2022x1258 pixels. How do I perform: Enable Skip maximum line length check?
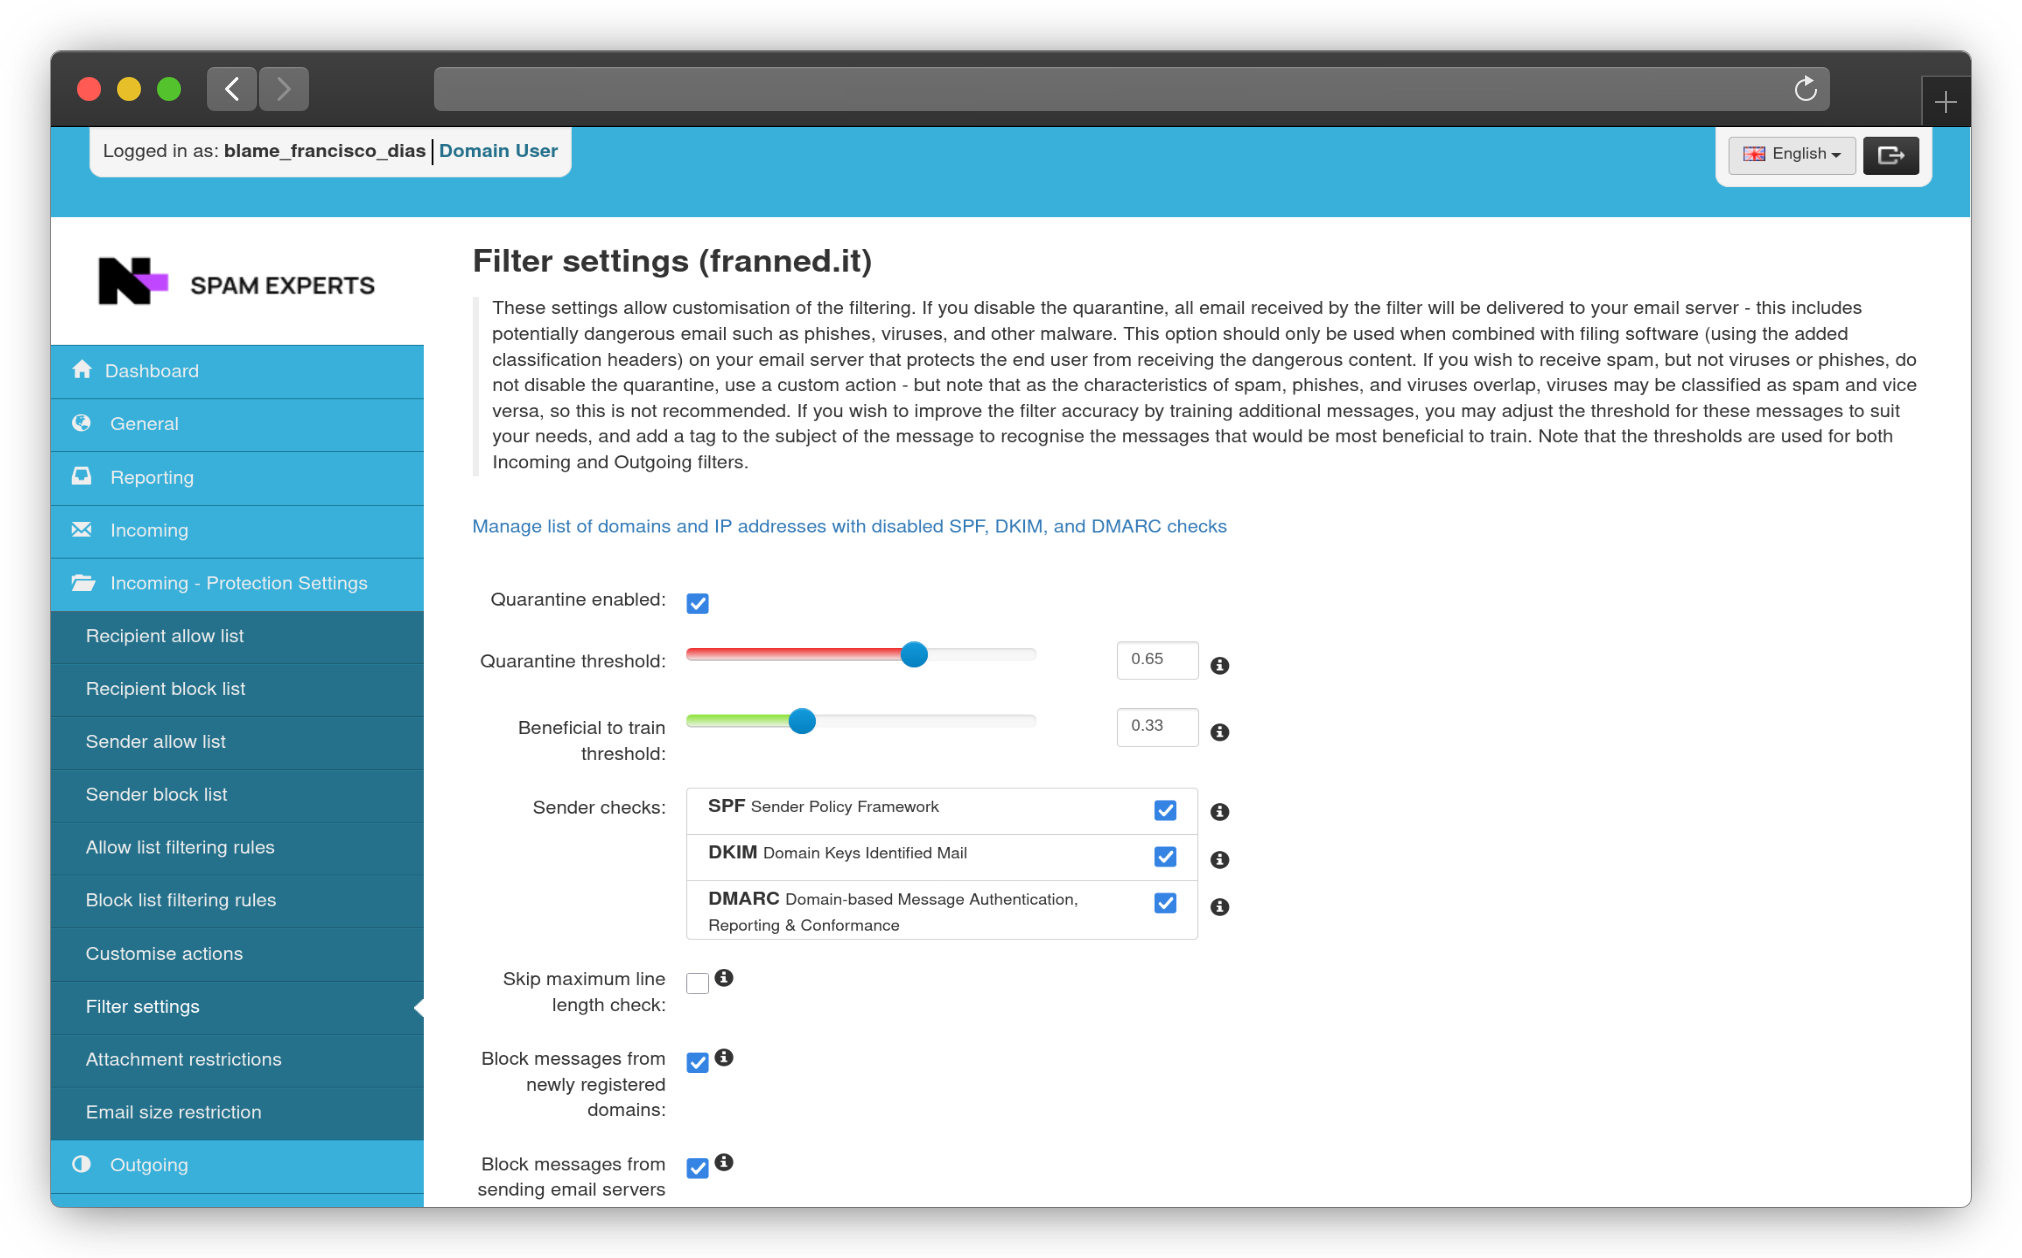tap(697, 983)
